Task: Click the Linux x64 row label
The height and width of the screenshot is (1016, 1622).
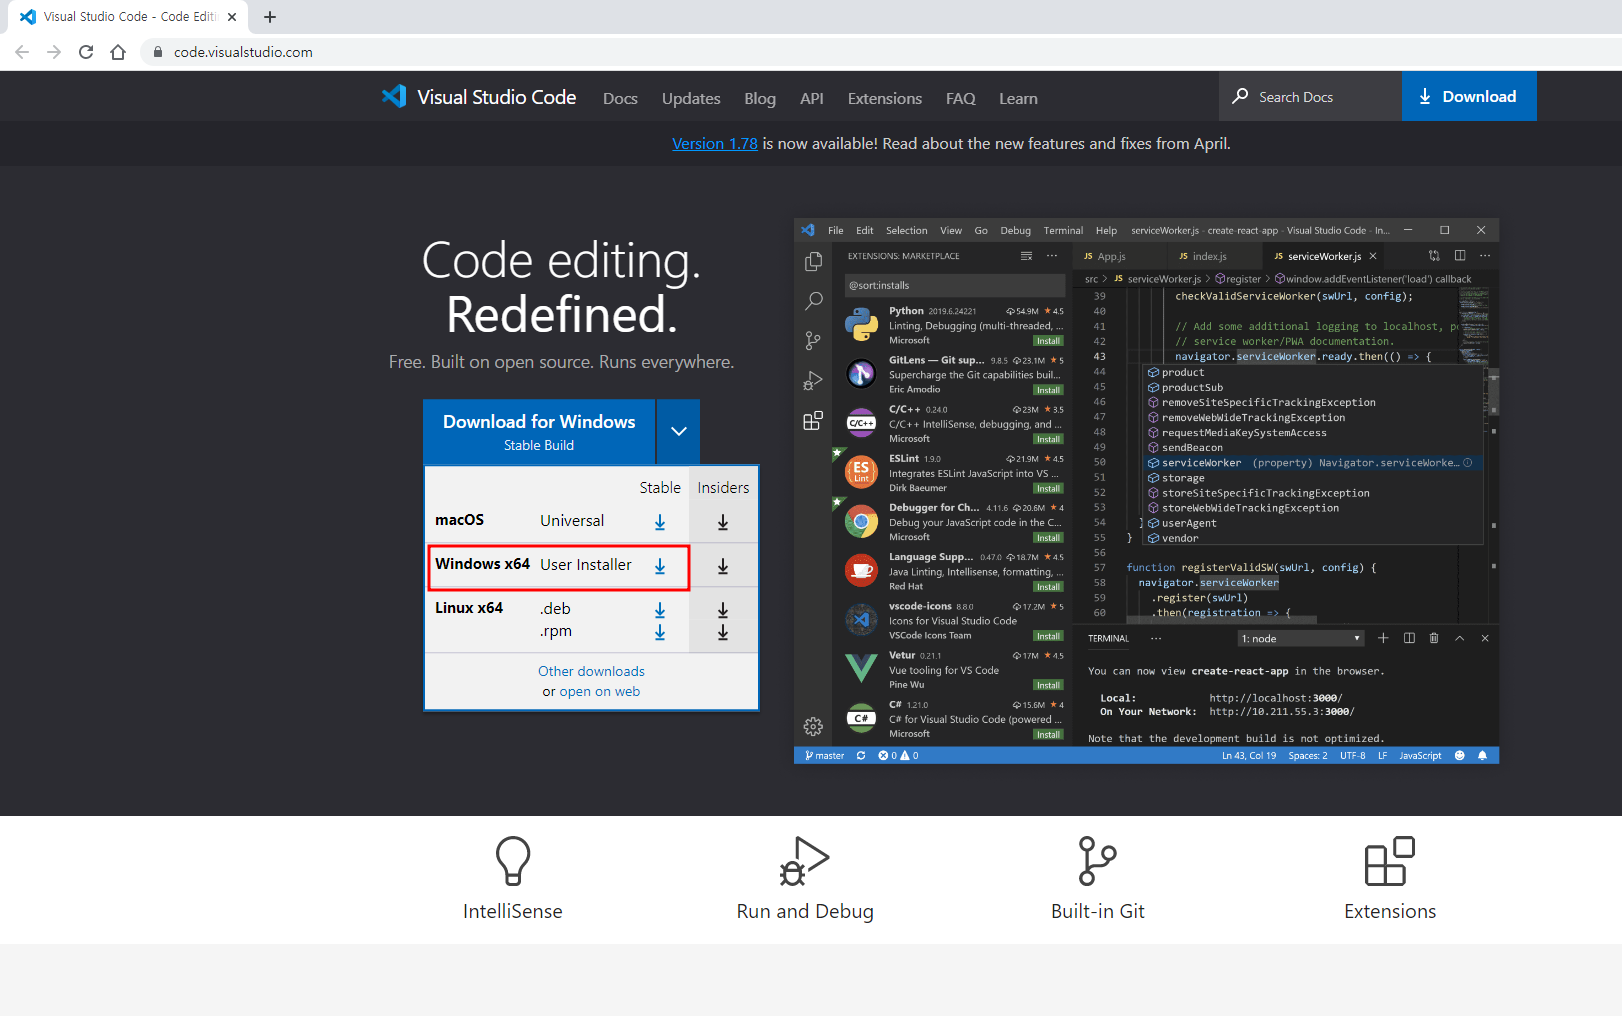Action: point(469,608)
